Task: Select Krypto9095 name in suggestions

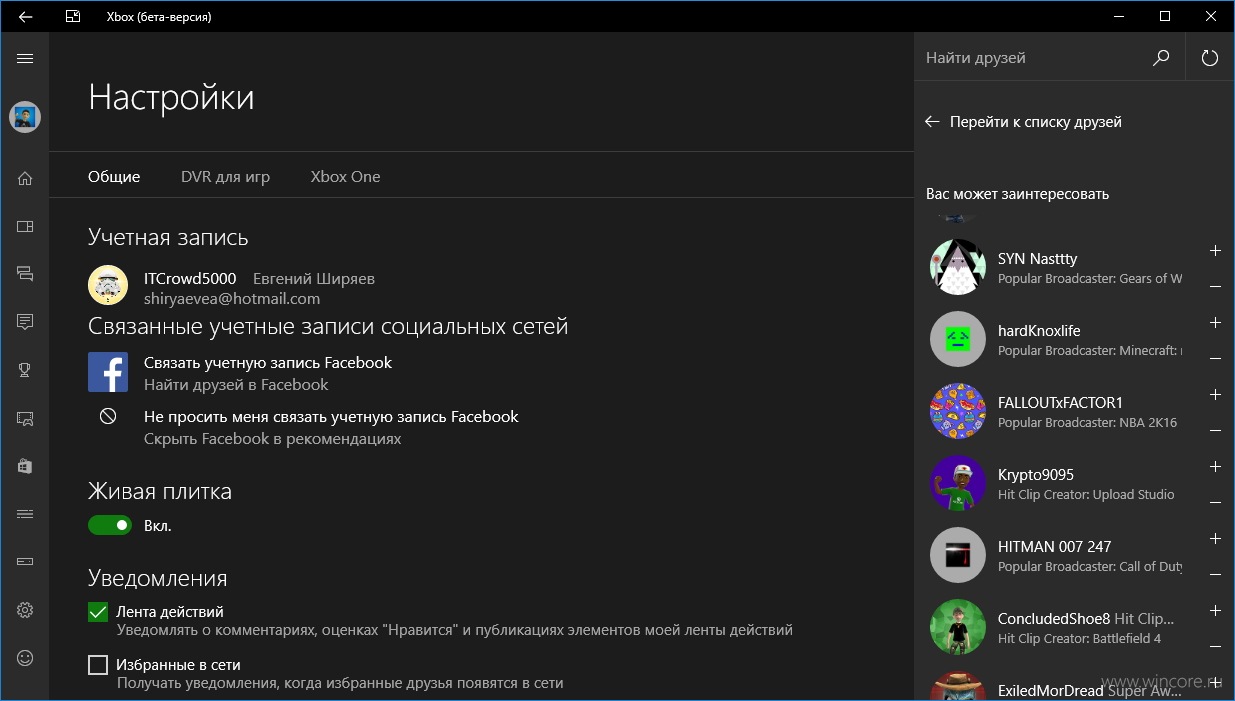Action: 1036,474
